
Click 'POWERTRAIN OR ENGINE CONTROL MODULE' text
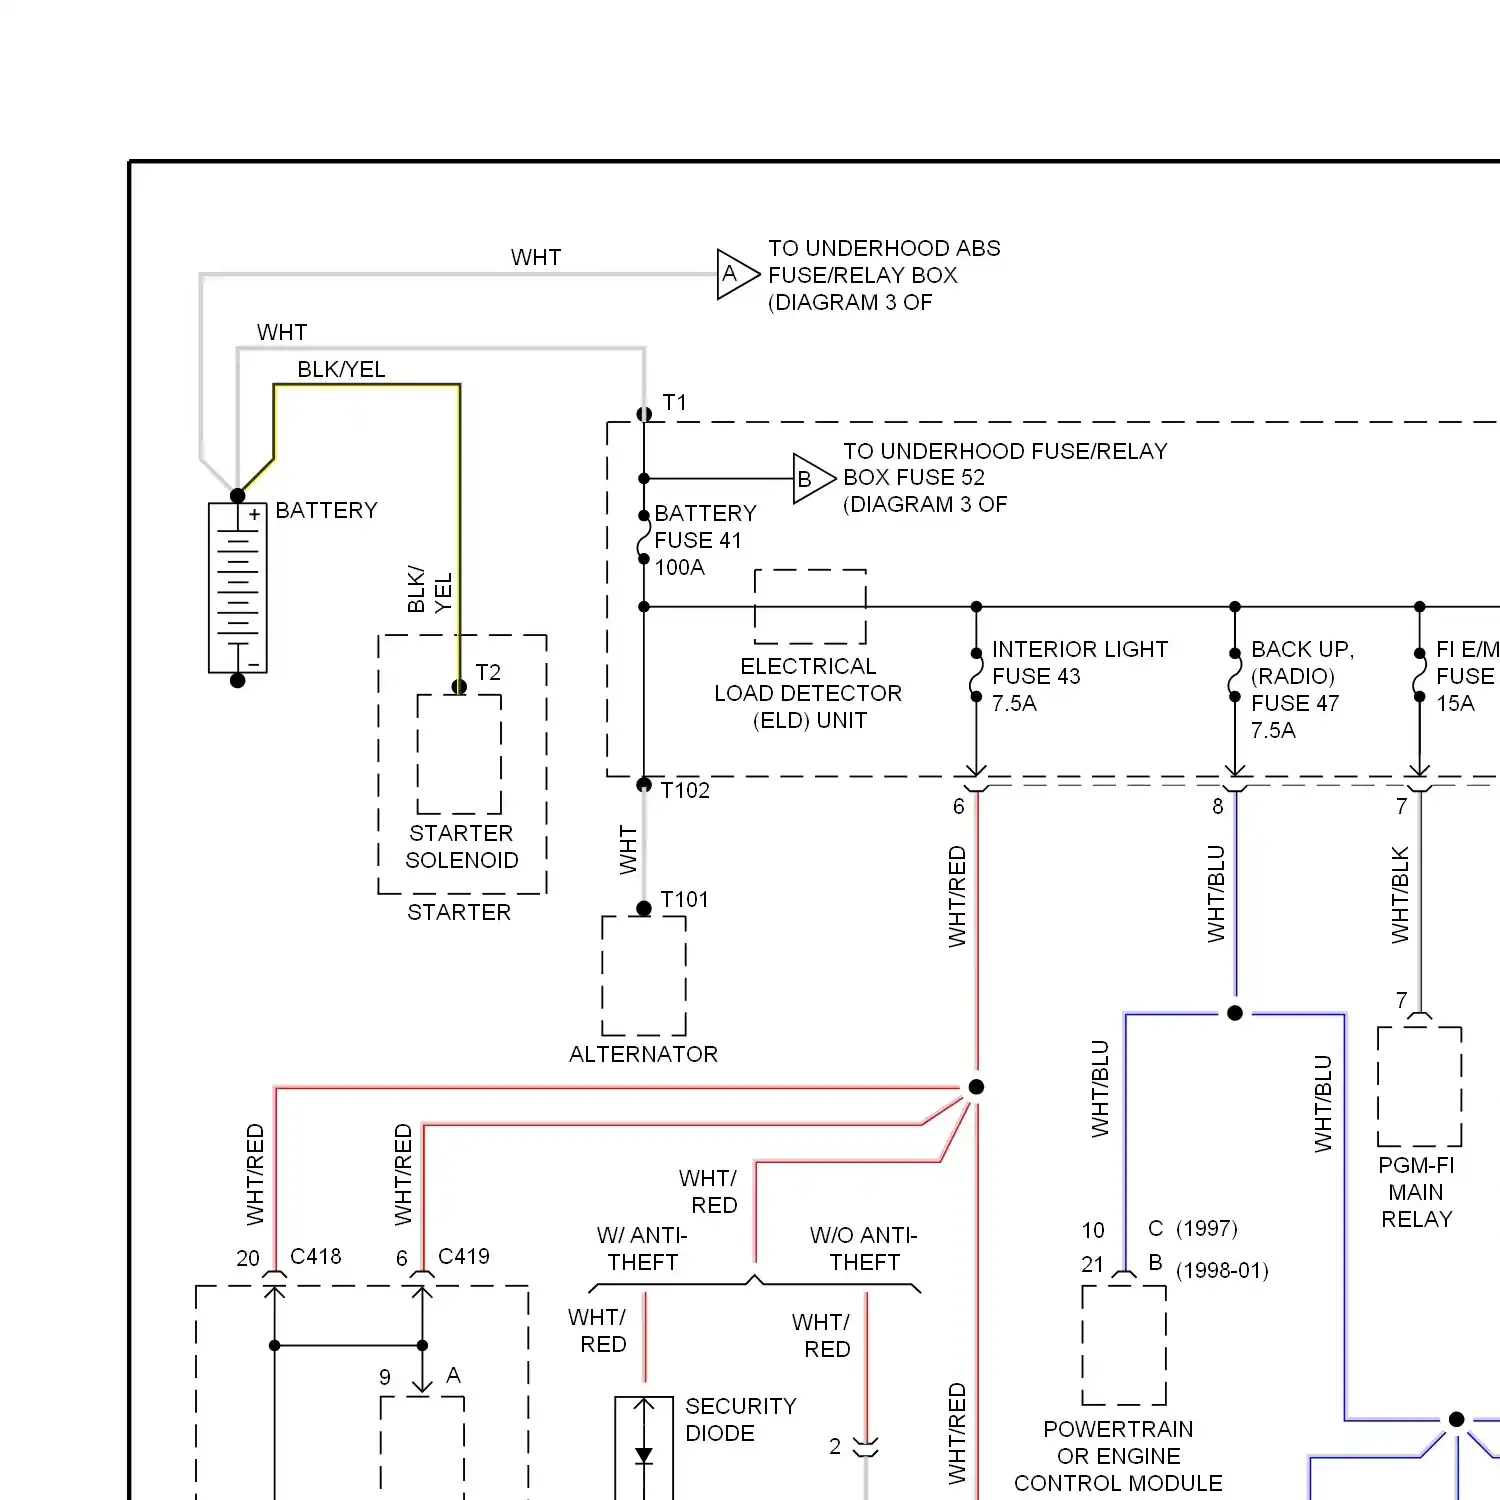click(x=1118, y=1456)
